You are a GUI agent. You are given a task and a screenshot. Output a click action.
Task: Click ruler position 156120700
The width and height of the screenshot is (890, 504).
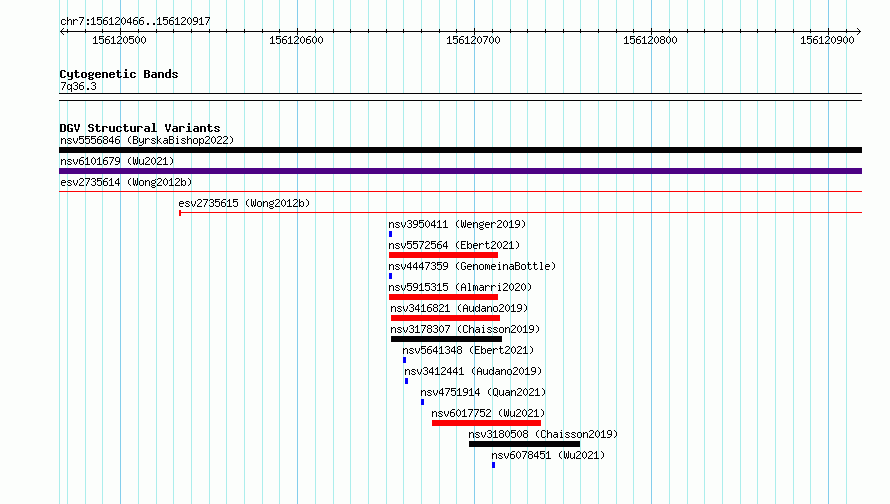point(473,40)
